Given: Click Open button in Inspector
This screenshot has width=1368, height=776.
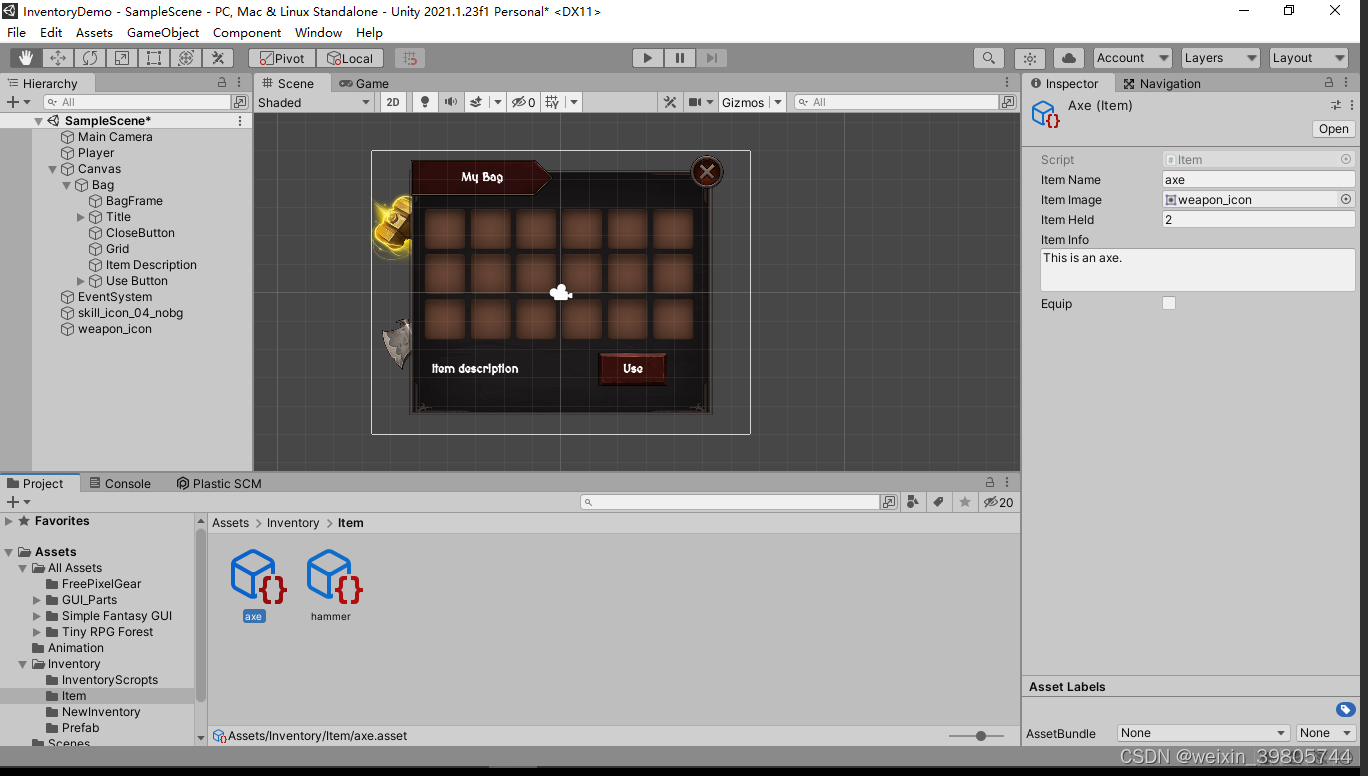Looking at the screenshot, I should [x=1334, y=129].
